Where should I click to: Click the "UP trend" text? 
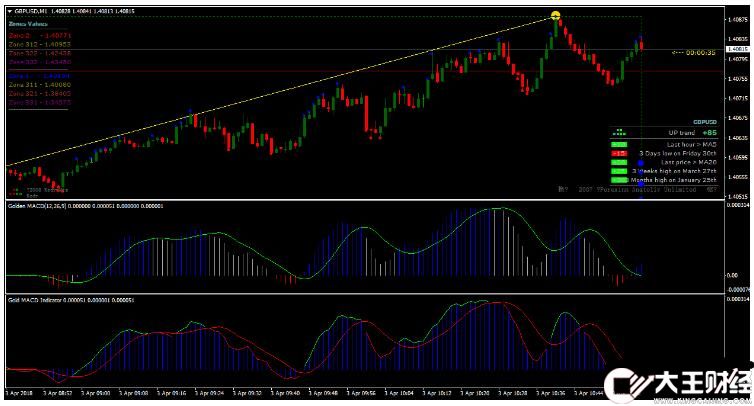pyautogui.click(x=681, y=133)
